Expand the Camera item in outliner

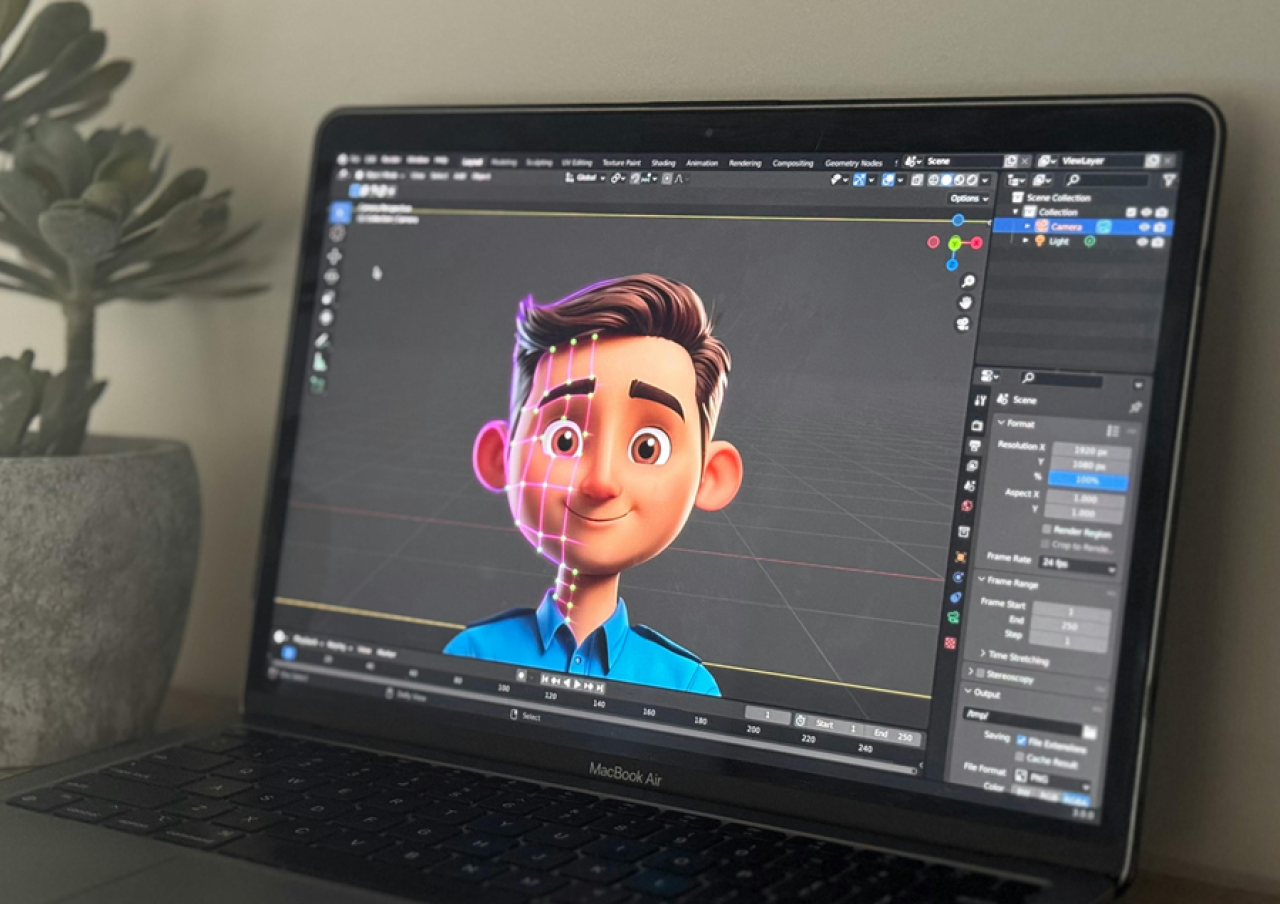pyautogui.click(x=1027, y=226)
